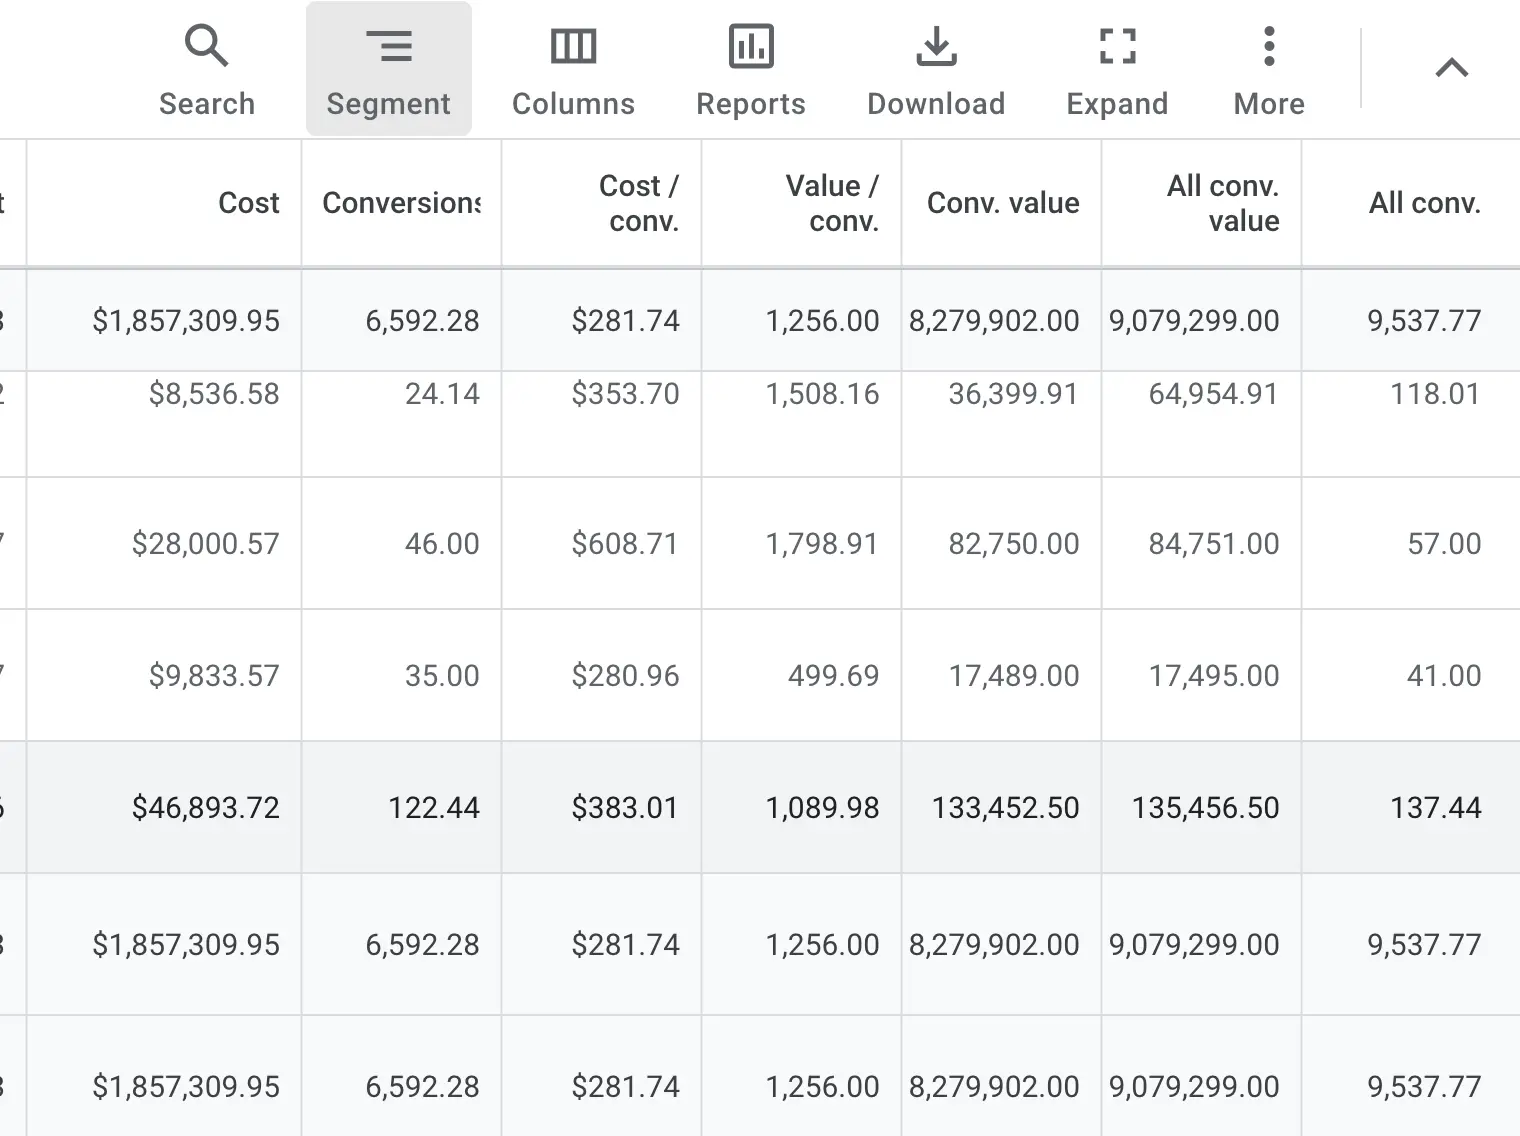Select the conversions cell 46.00
Image resolution: width=1520 pixels, height=1136 pixels.
coord(442,544)
